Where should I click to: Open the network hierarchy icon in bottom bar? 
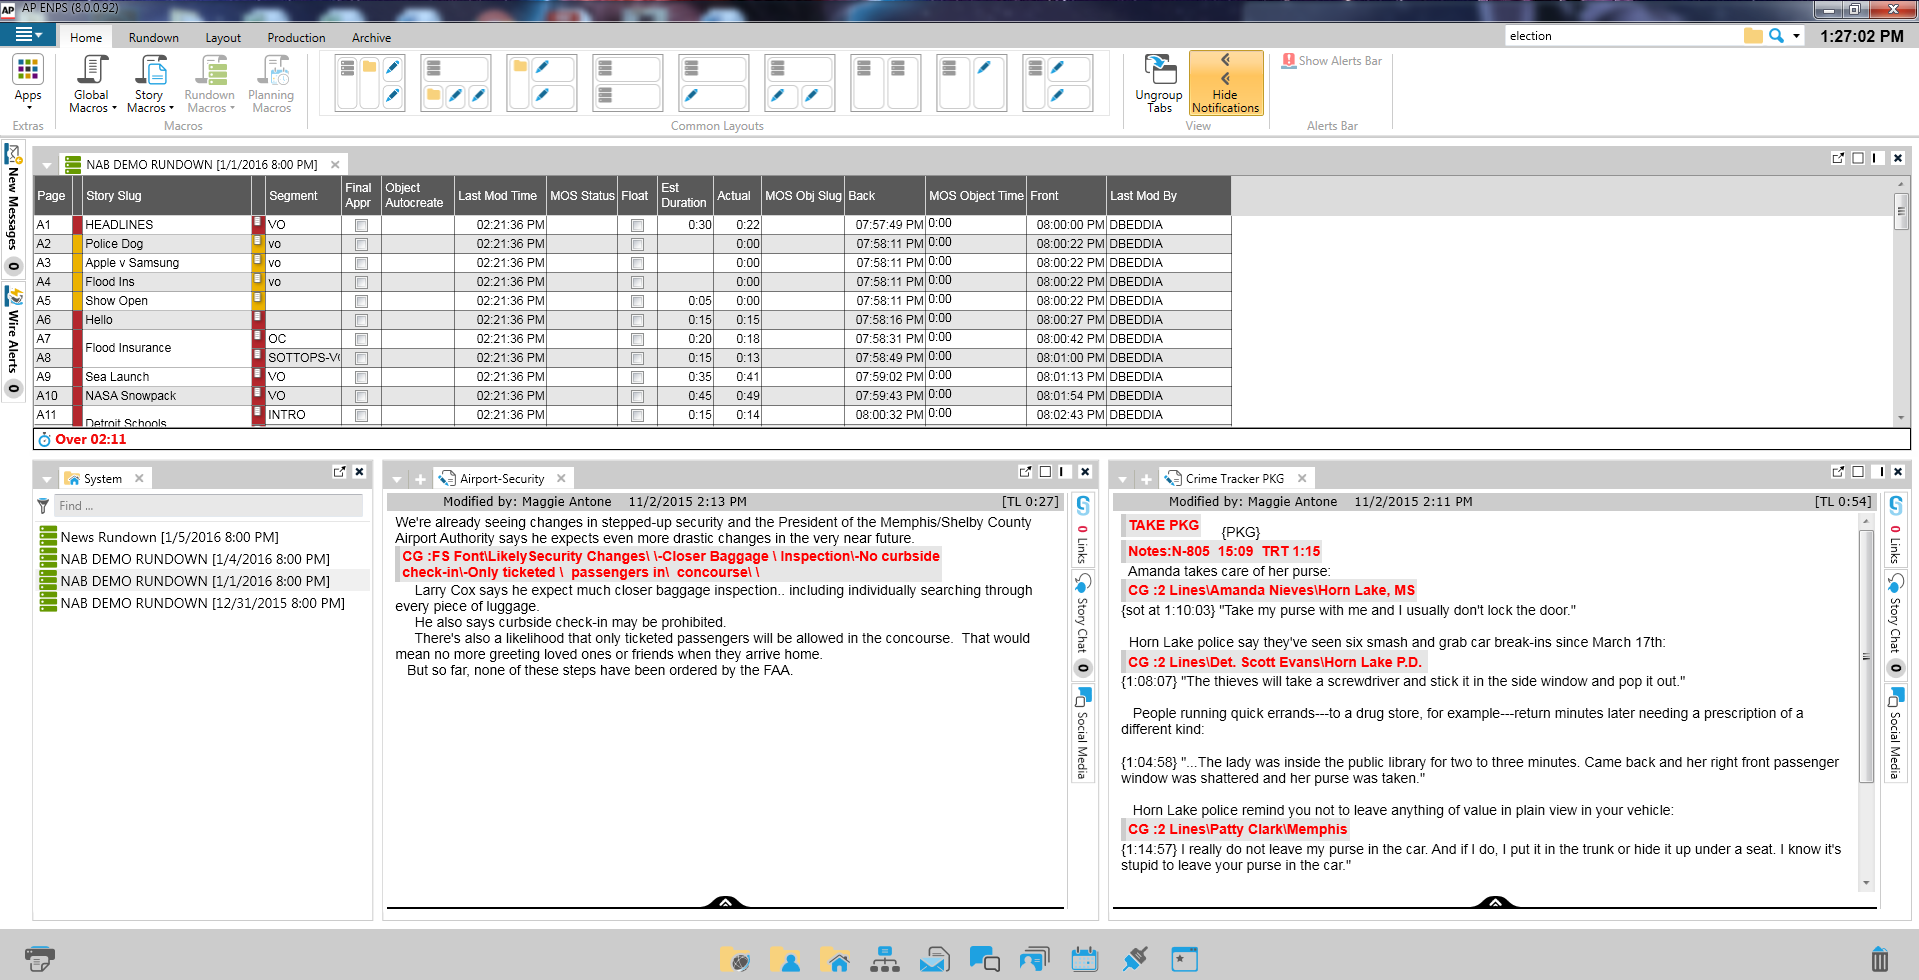point(884,960)
